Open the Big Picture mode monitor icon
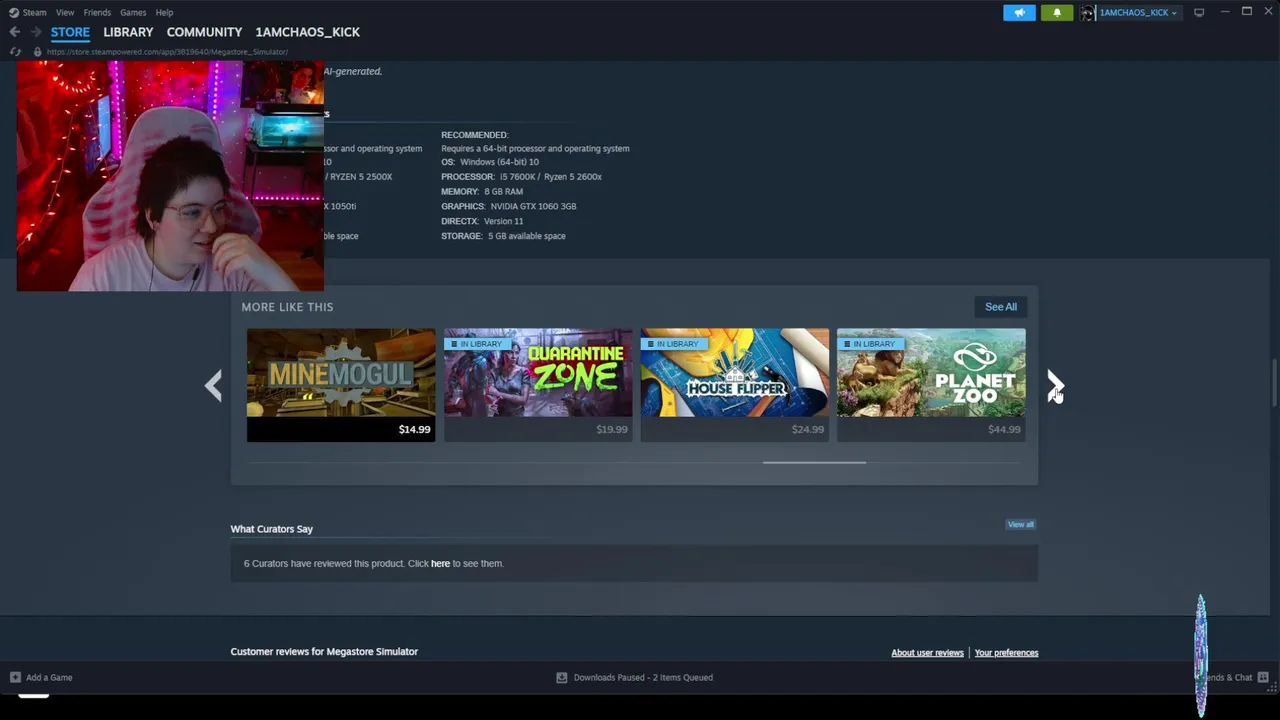Viewport: 1280px width, 720px height. pos(1199,12)
